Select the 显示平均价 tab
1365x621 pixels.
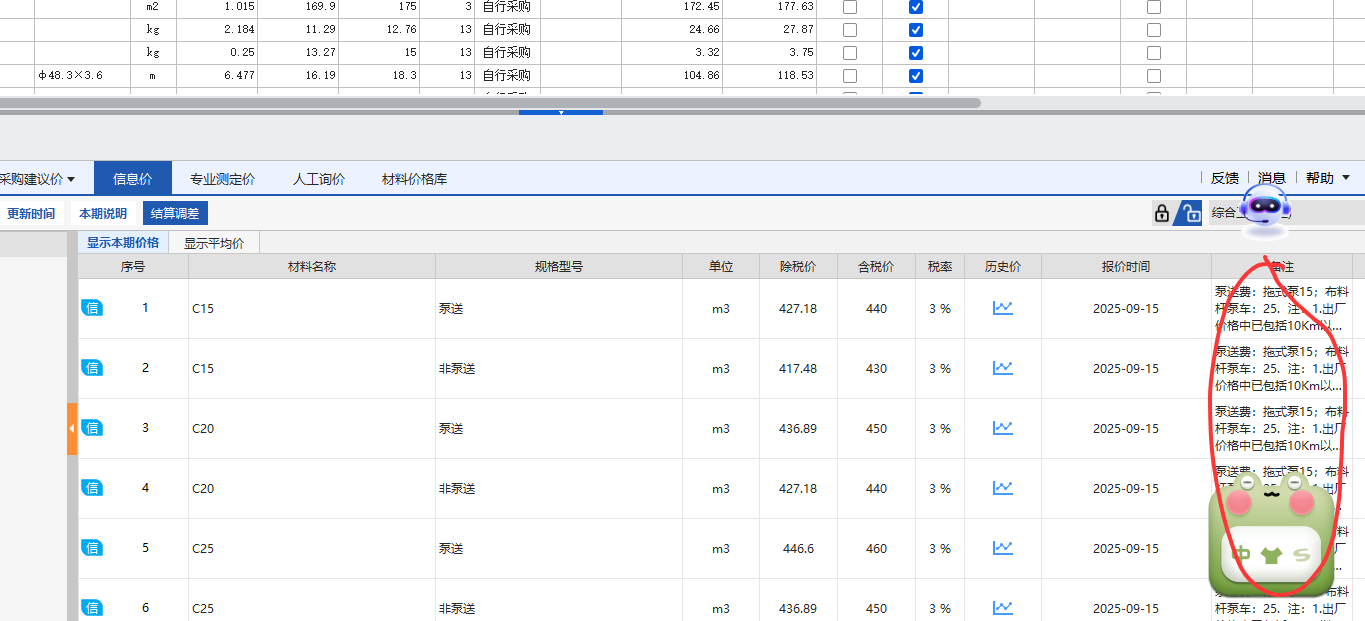[x=214, y=242]
